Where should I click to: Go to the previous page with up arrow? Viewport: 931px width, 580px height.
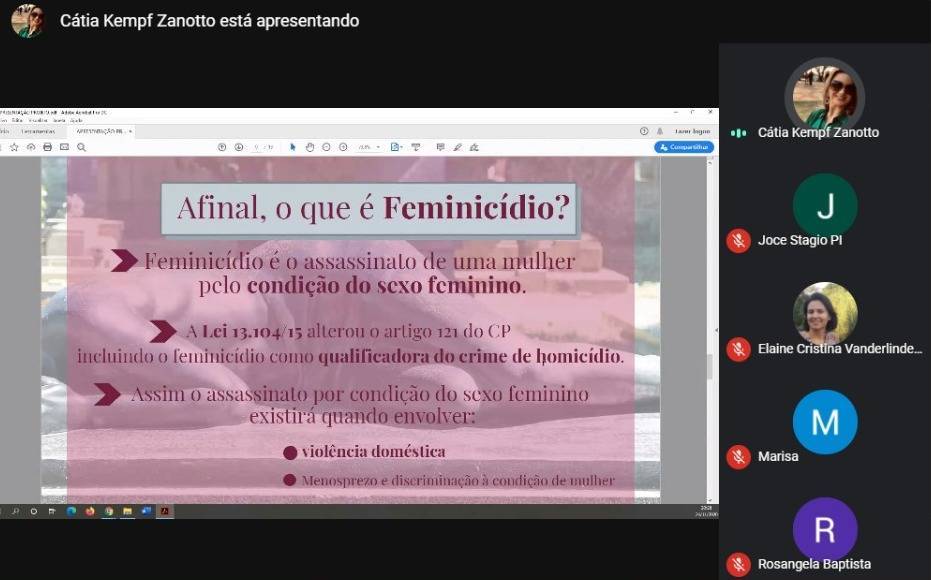coord(222,147)
